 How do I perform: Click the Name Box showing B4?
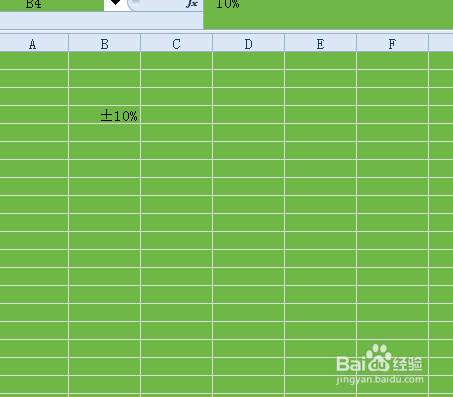point(52,4)
